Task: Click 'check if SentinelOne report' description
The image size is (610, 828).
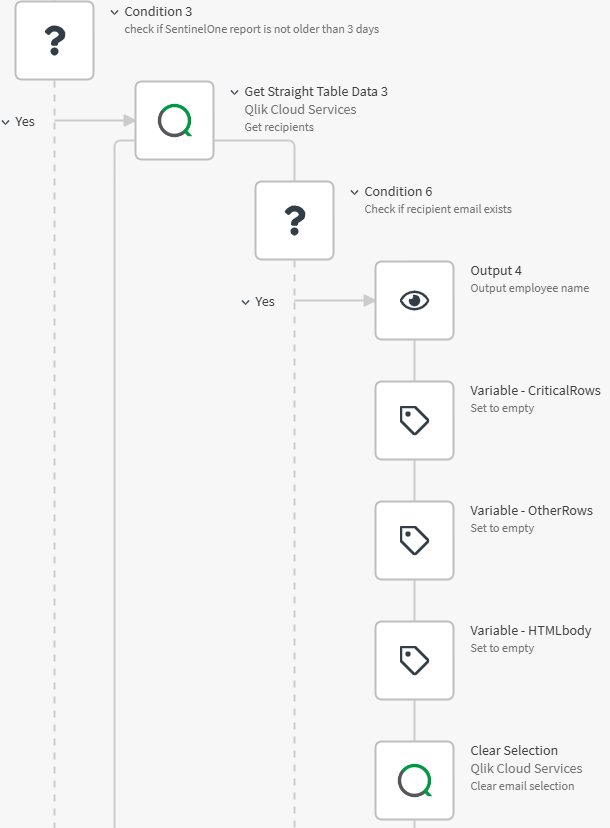Action: [251, 29]
